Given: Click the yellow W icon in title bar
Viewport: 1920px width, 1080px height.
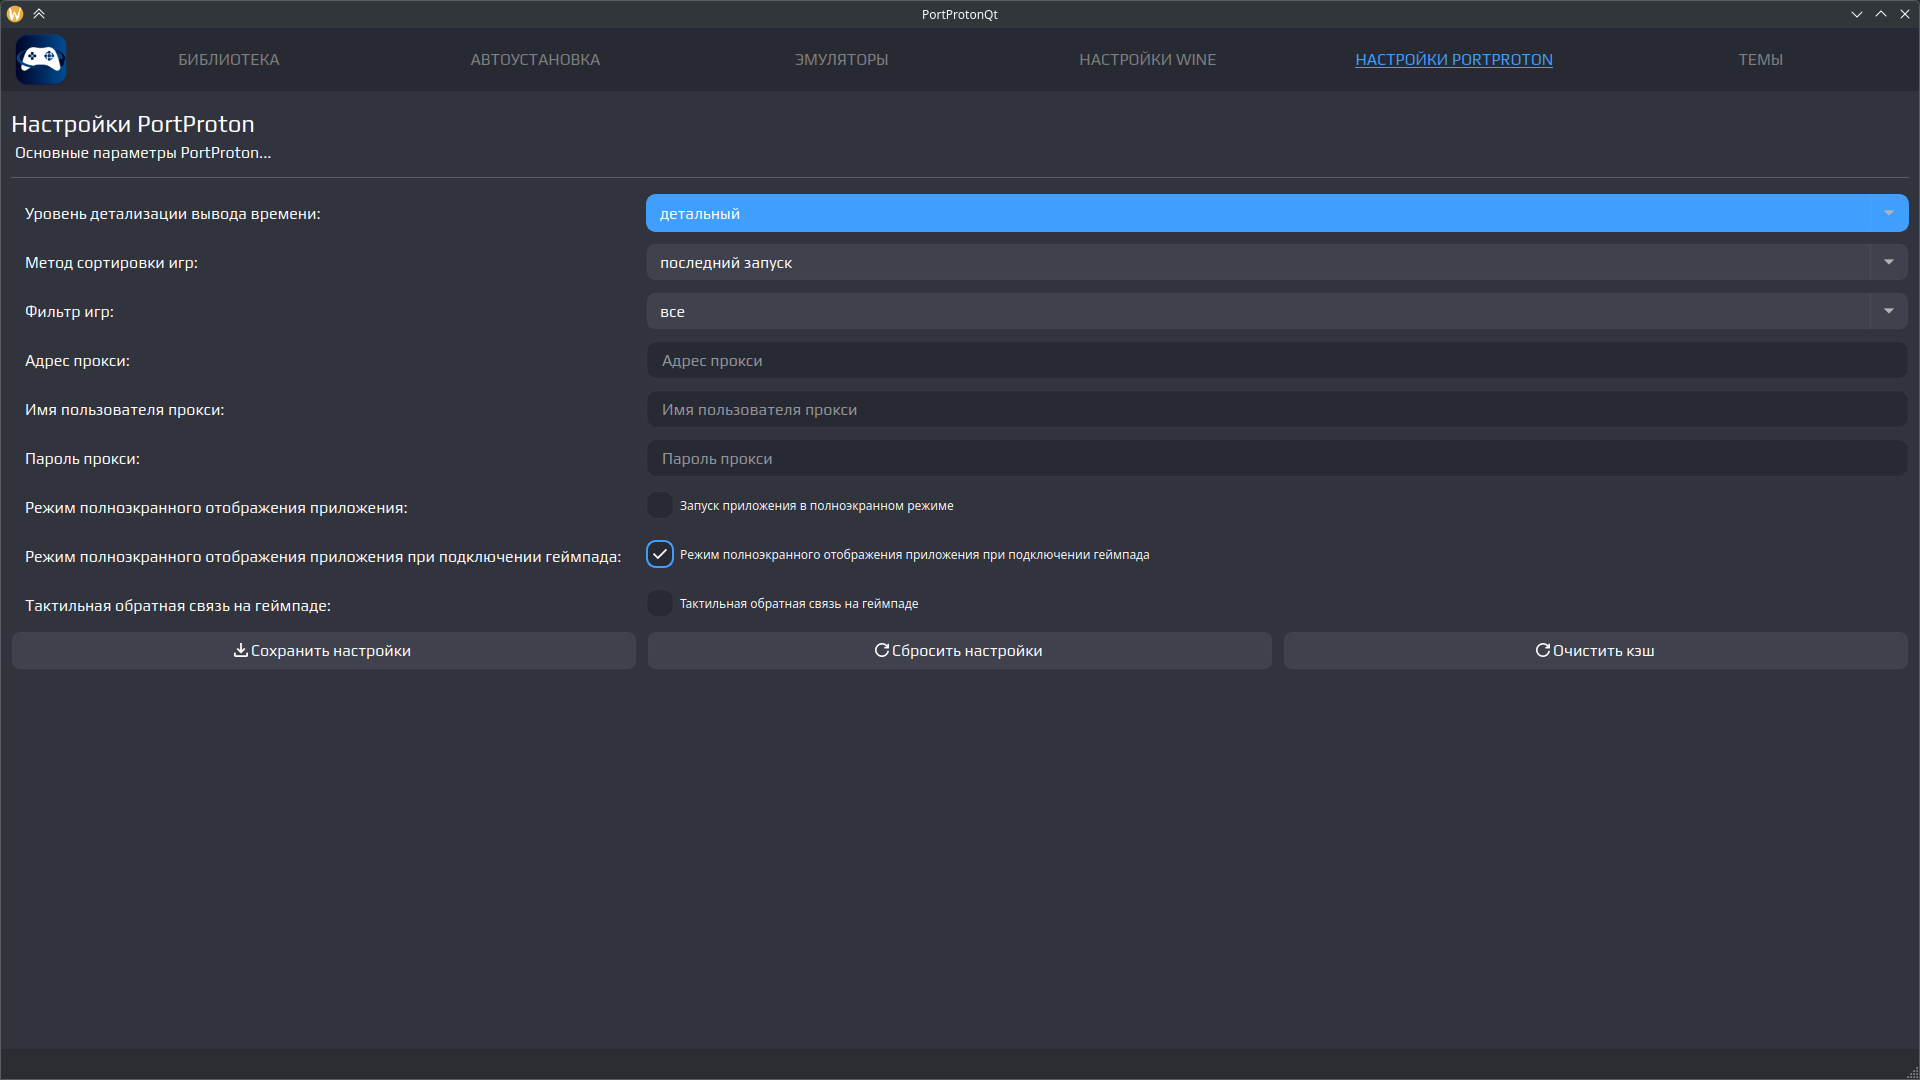Looking at the screenshot, I should pyautogui.click(x=14, y=14).
